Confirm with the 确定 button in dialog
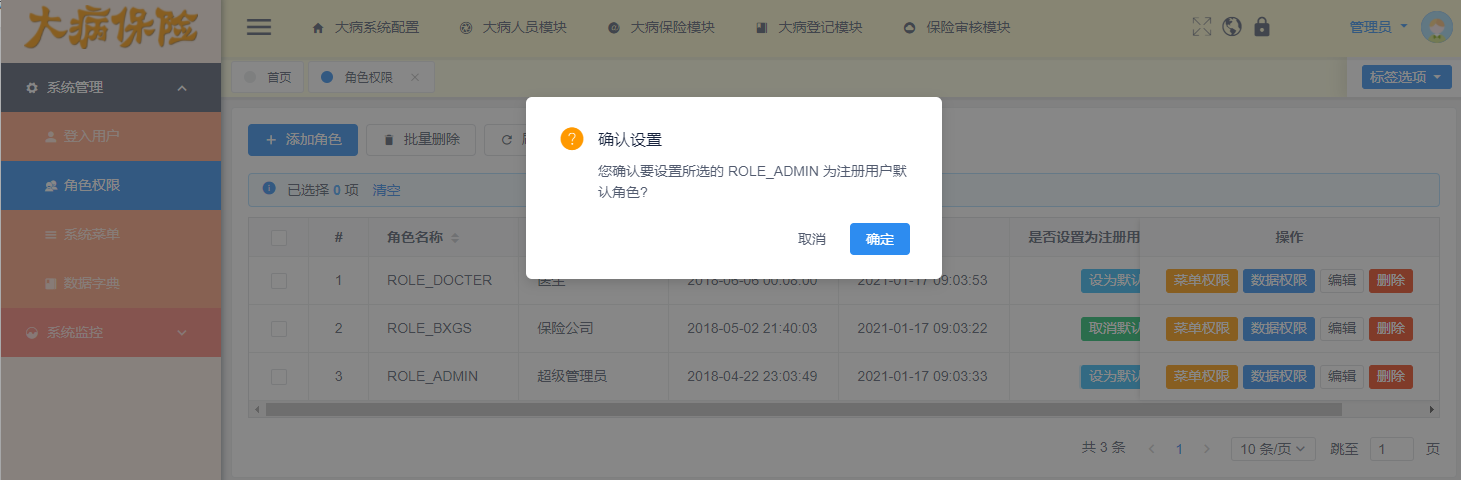Screen dimensions: 1461x480 pos(880,239)
